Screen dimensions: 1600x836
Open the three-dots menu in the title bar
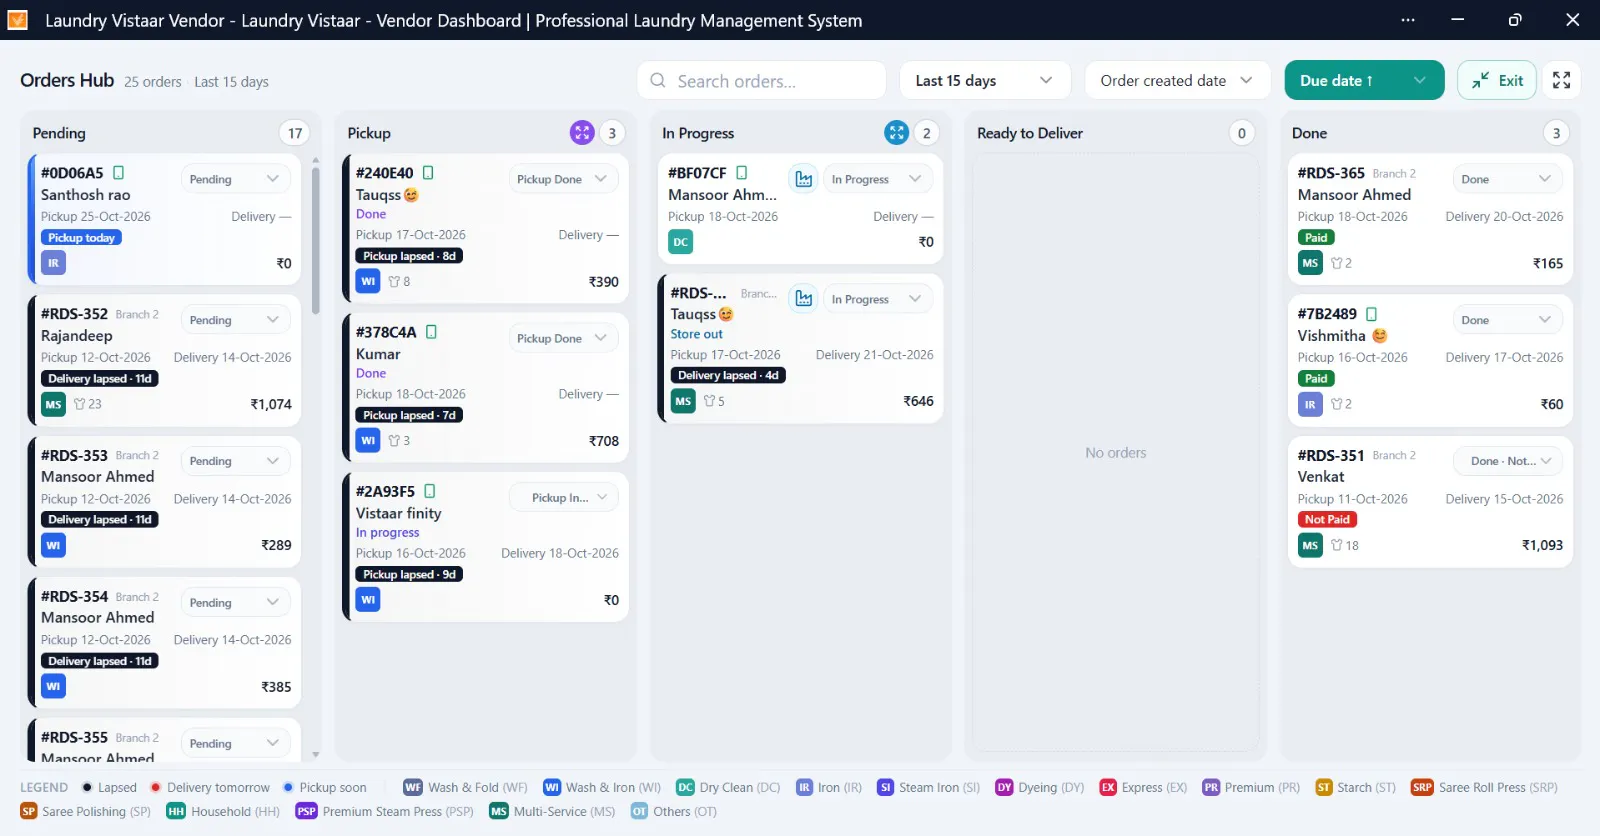coord(1408,20)
